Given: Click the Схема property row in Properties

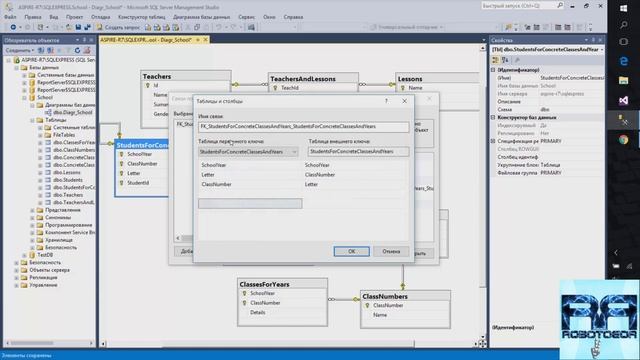Looking at the screenshot, I should tap(547, 110).
